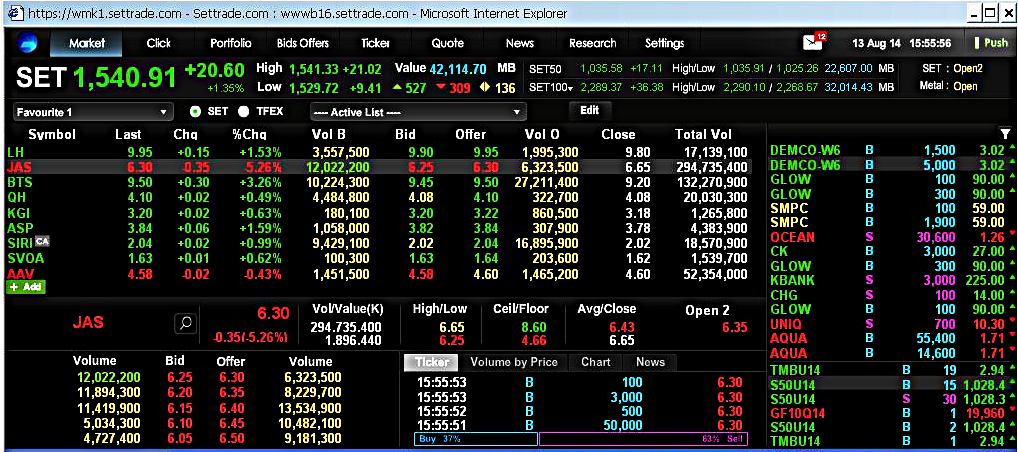The image size is (1018, 452).
Task: Select the BTS symbol in watchlist
Action: [x=19, y=182]
